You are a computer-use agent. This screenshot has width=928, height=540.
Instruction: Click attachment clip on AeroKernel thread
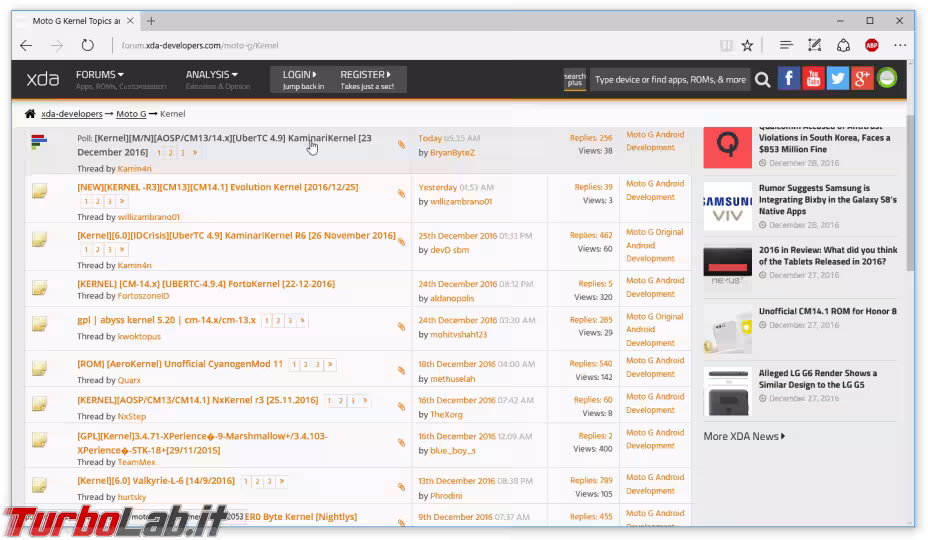click(401, 371)
